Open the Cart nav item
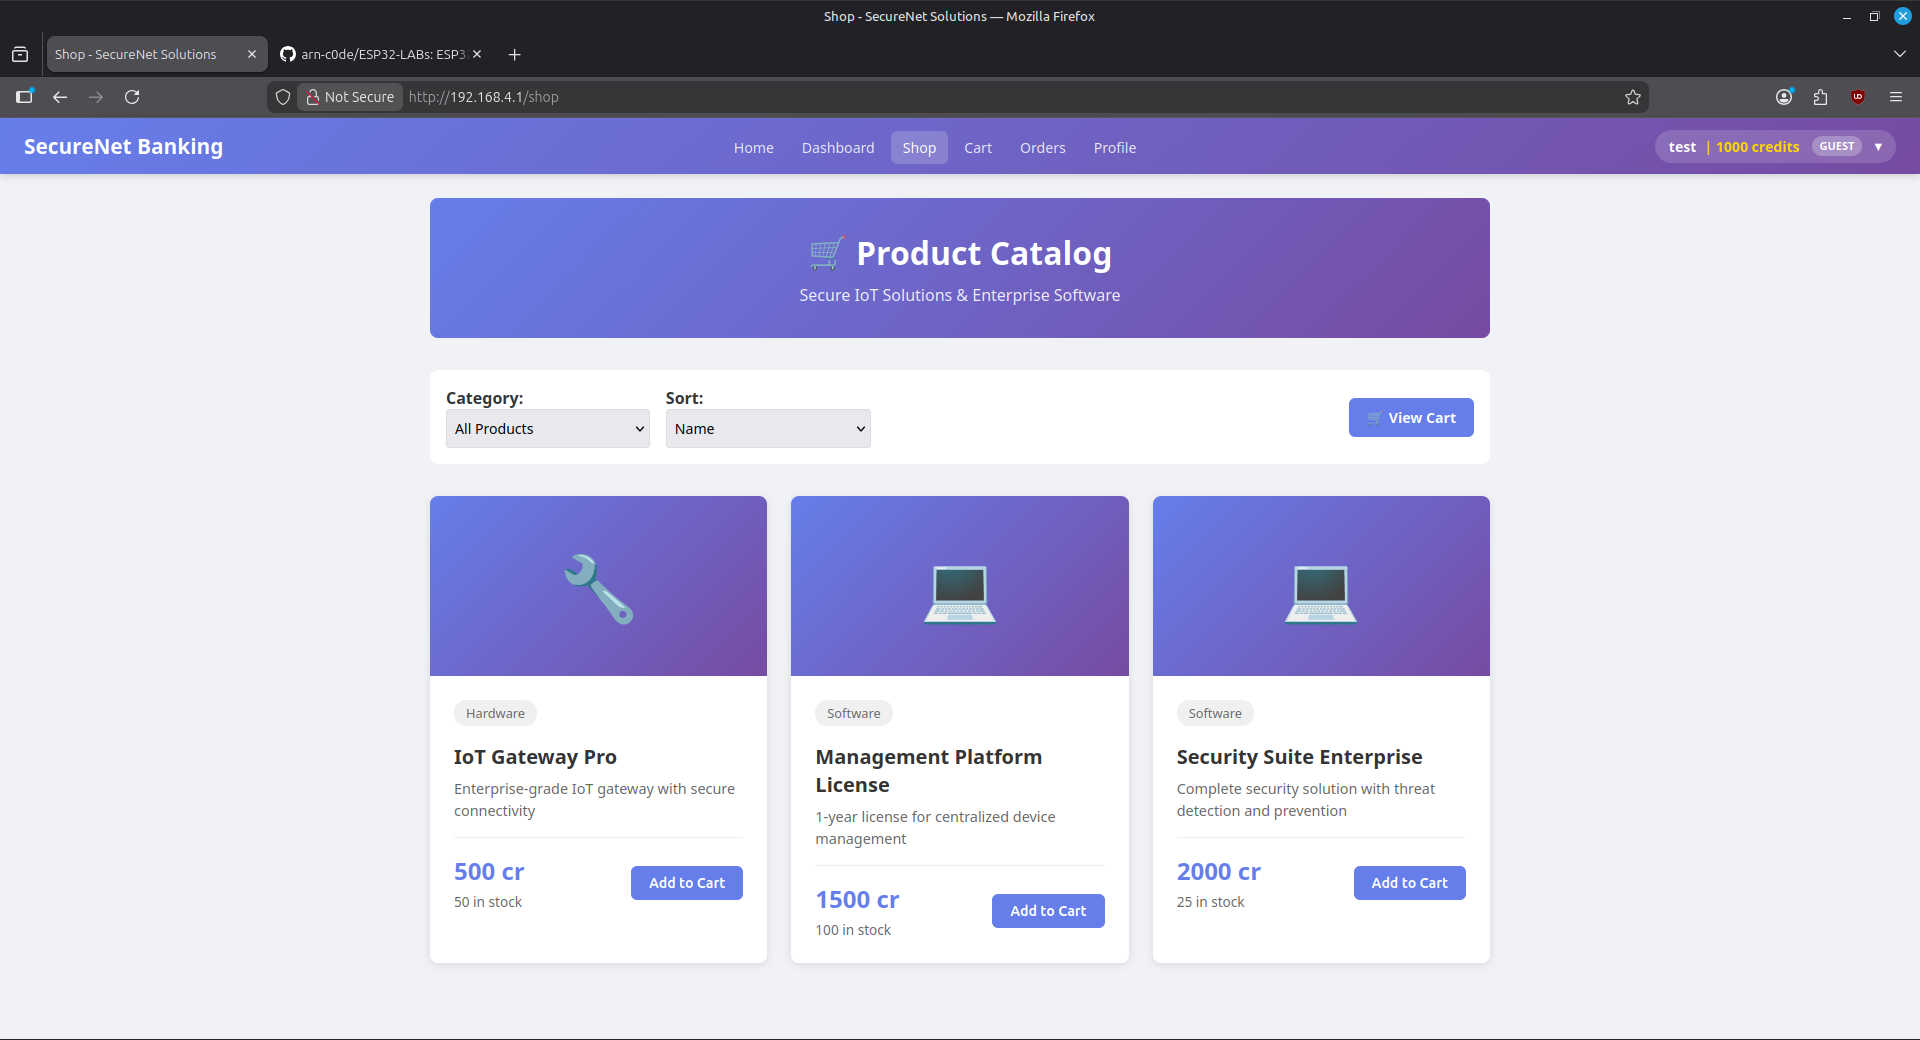 click(x=978, y=148)
